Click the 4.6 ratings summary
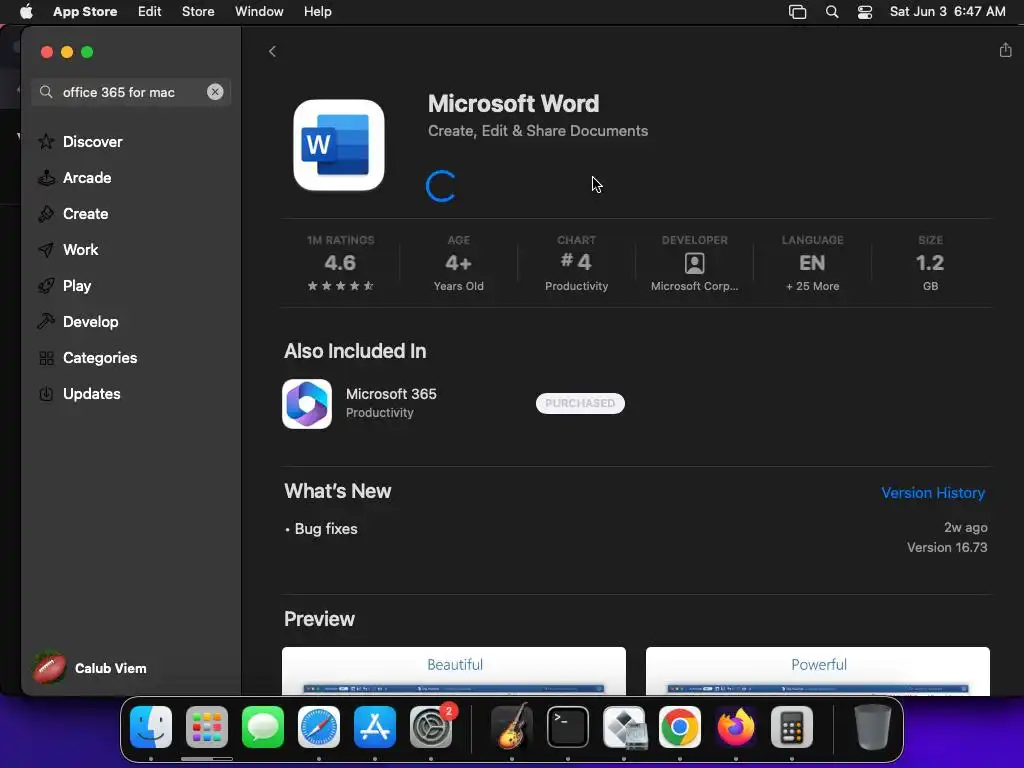This screenshot has width=1024, height=768. click(x=340, y=263)
